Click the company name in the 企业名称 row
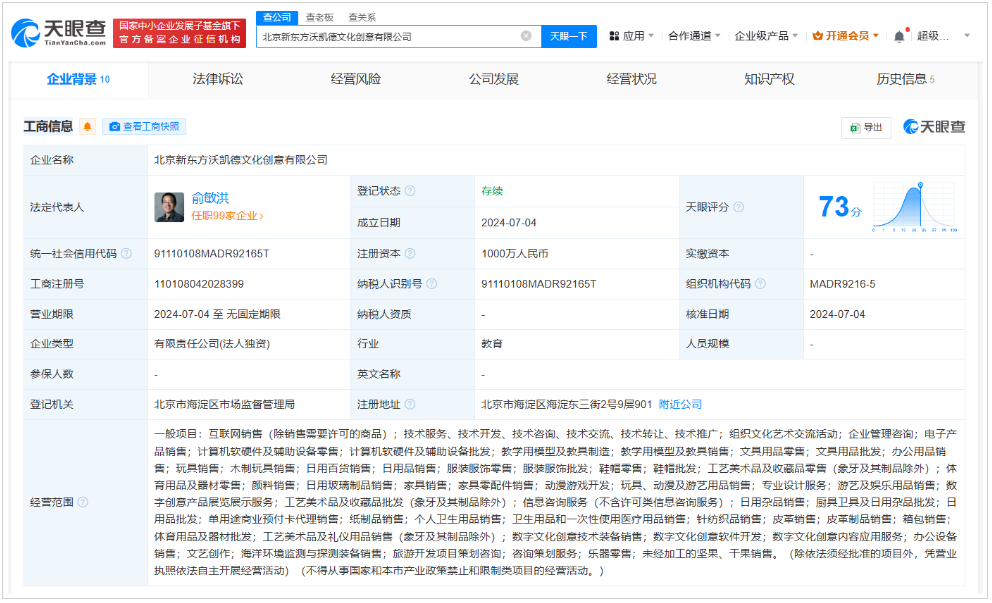 pyautogui.click(x=240, y=160)
